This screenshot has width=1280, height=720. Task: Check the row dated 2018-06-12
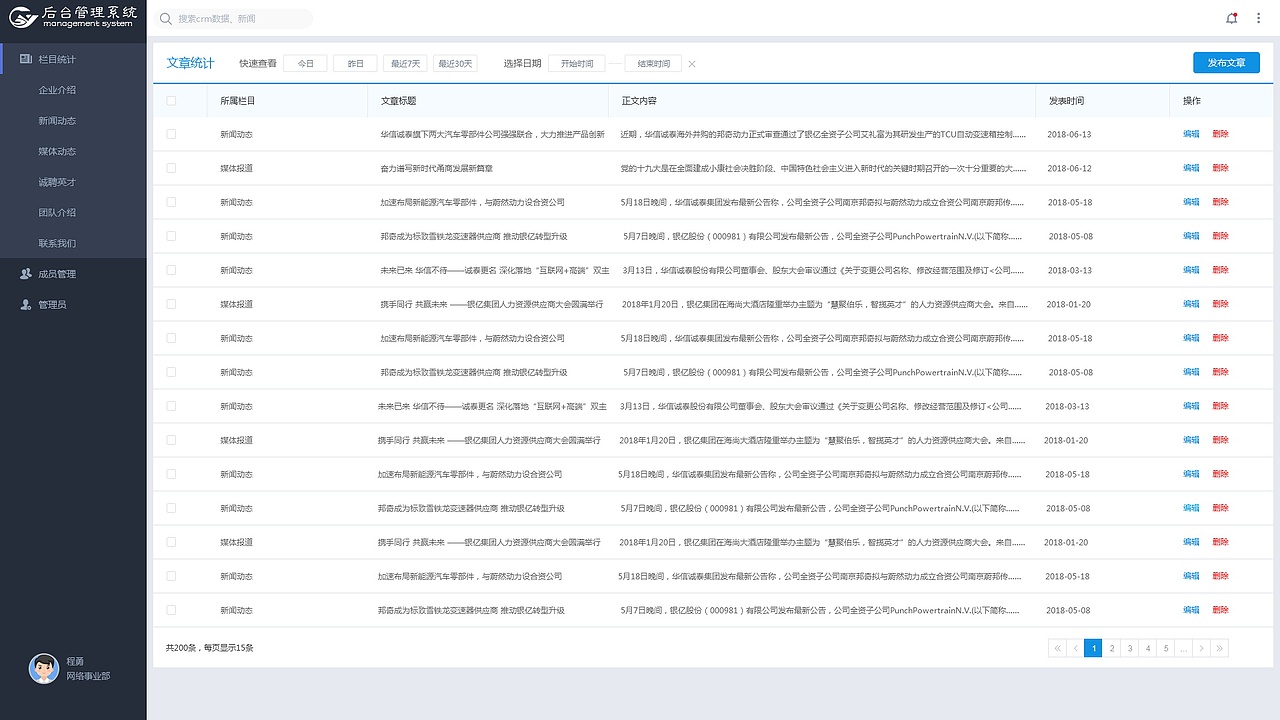171,168
